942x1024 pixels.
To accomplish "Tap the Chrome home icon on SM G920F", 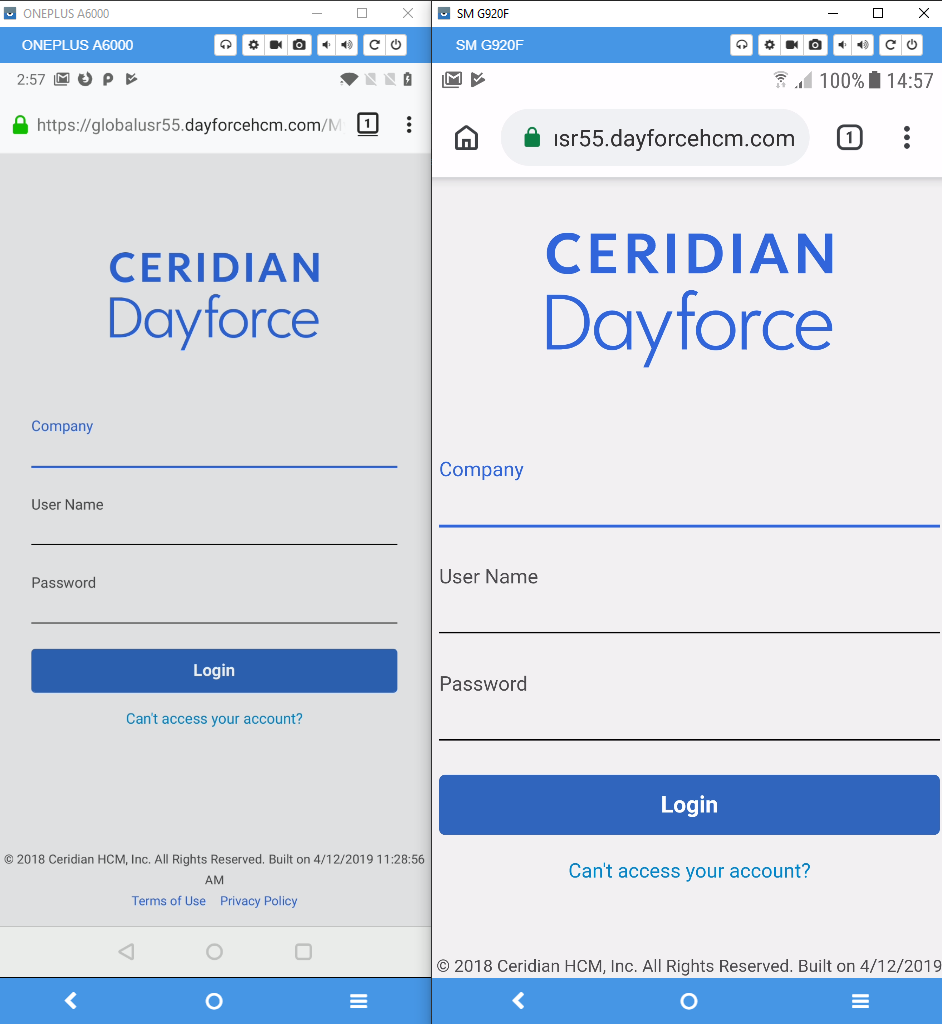I will coord(466,137).
